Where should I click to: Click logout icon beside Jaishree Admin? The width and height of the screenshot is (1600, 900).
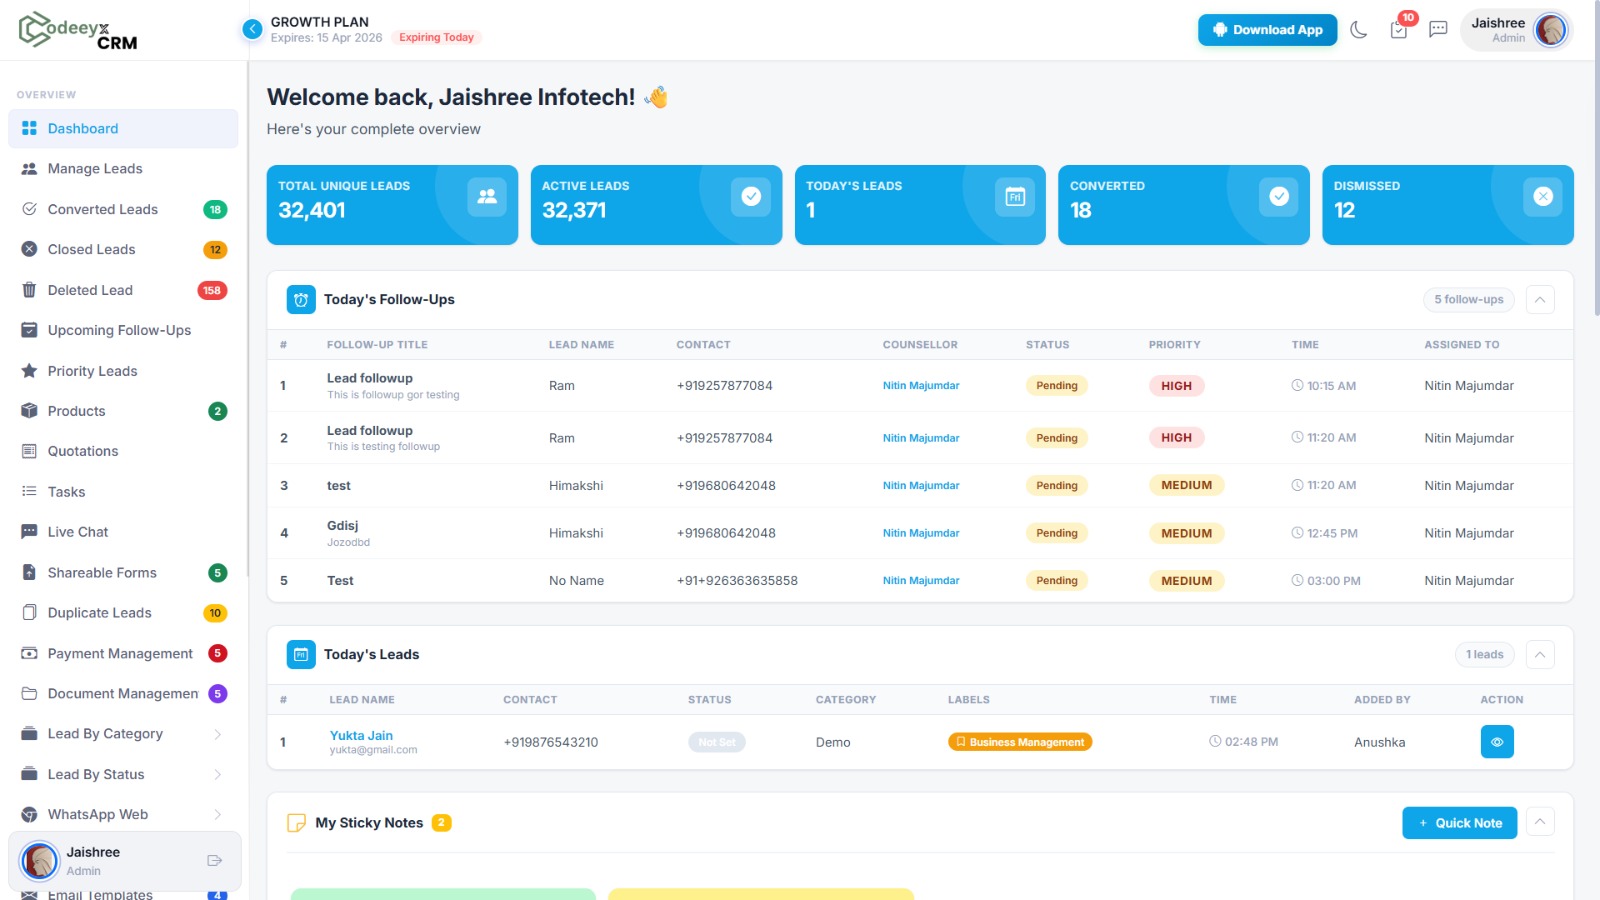point(214,861)
